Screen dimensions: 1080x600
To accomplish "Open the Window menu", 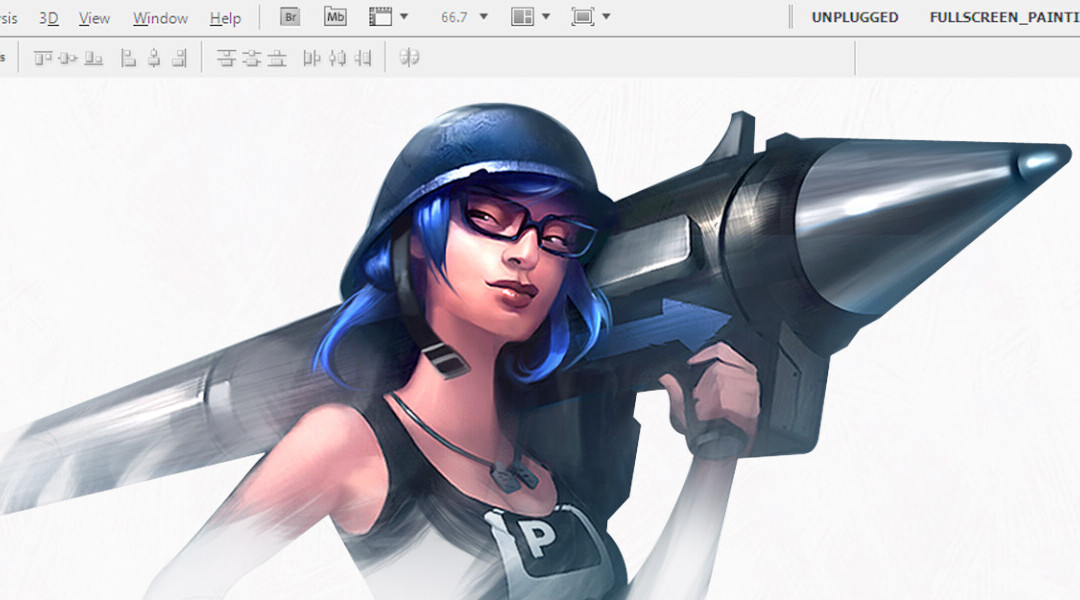I will click(x=160, y=18).
